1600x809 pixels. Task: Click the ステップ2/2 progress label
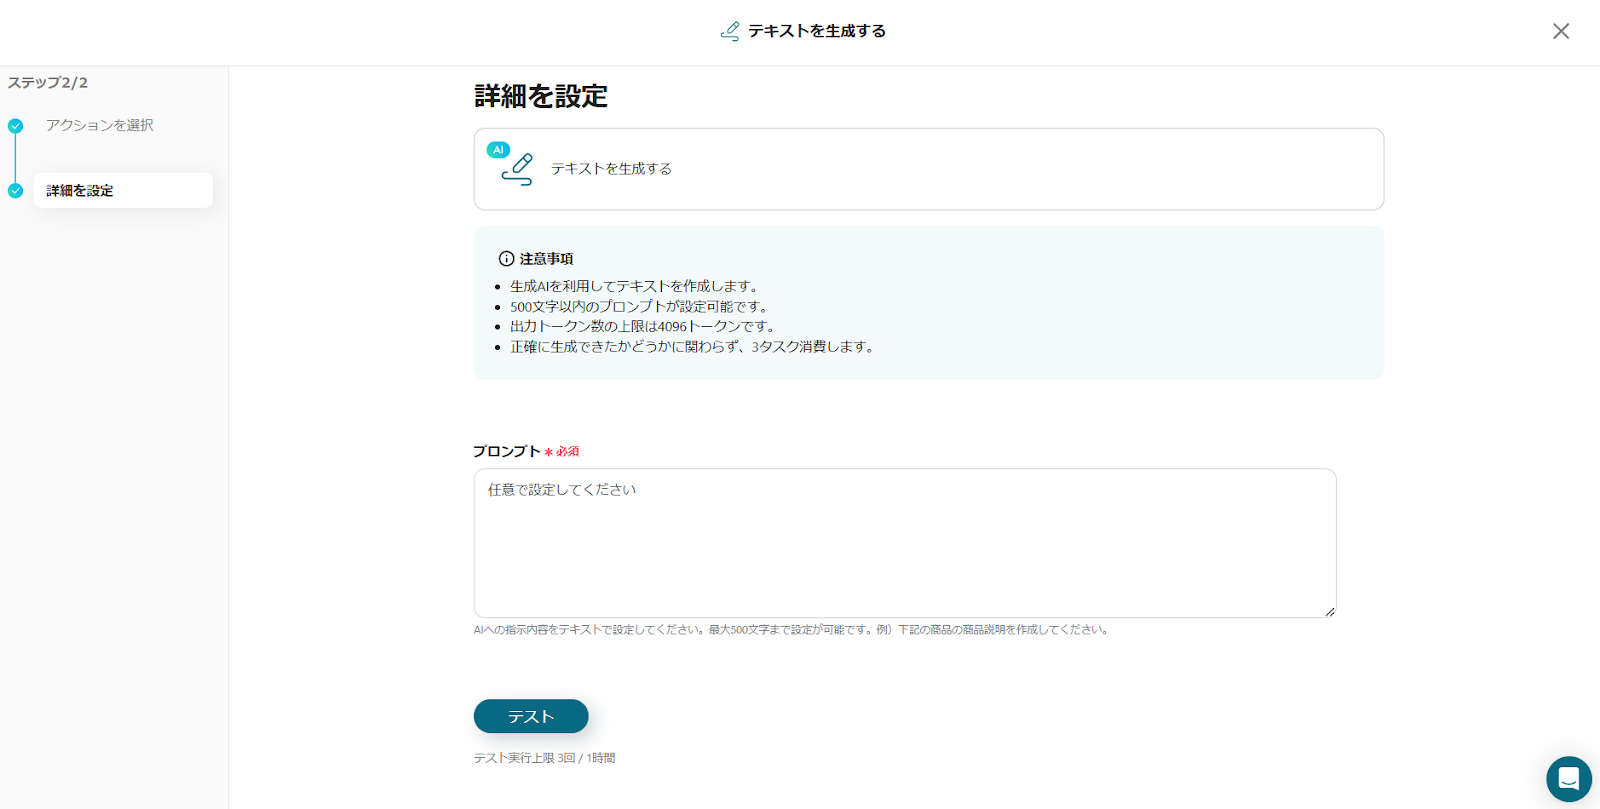48,83
